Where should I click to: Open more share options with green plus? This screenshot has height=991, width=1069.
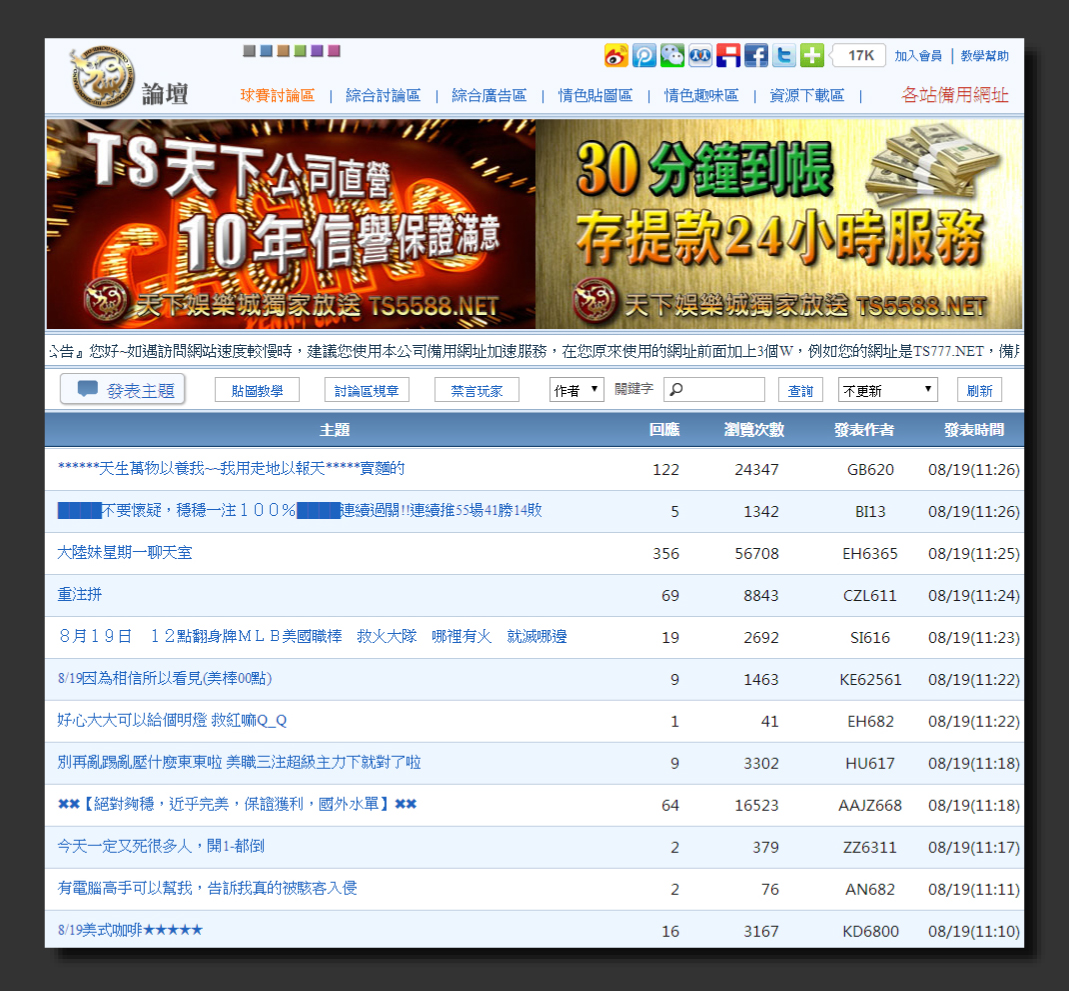pos(811,55)
